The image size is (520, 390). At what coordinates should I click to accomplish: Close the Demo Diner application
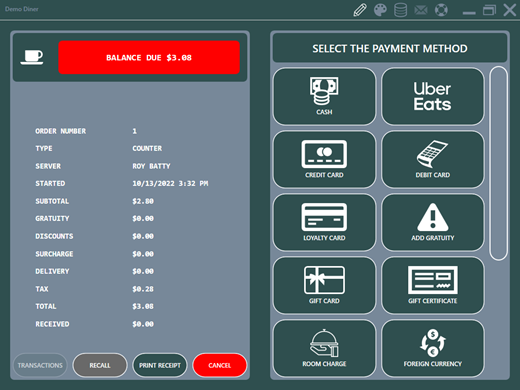[510, 10]
